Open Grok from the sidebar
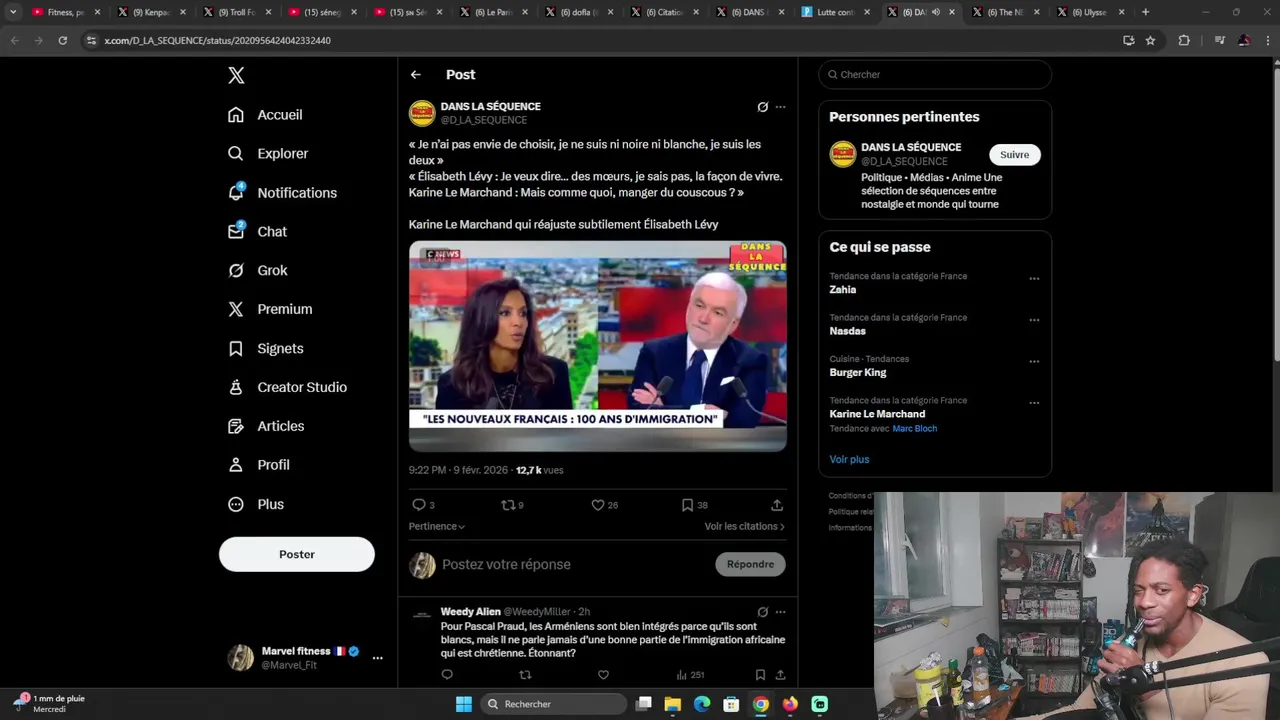This screenshot has height=720, width=1280. (258, 271)
